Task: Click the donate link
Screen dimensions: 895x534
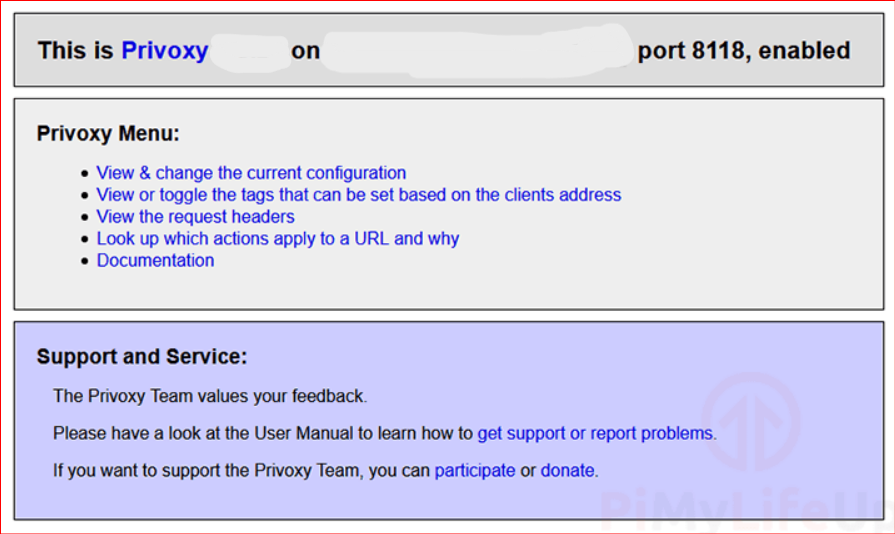Action: (568, 470)
